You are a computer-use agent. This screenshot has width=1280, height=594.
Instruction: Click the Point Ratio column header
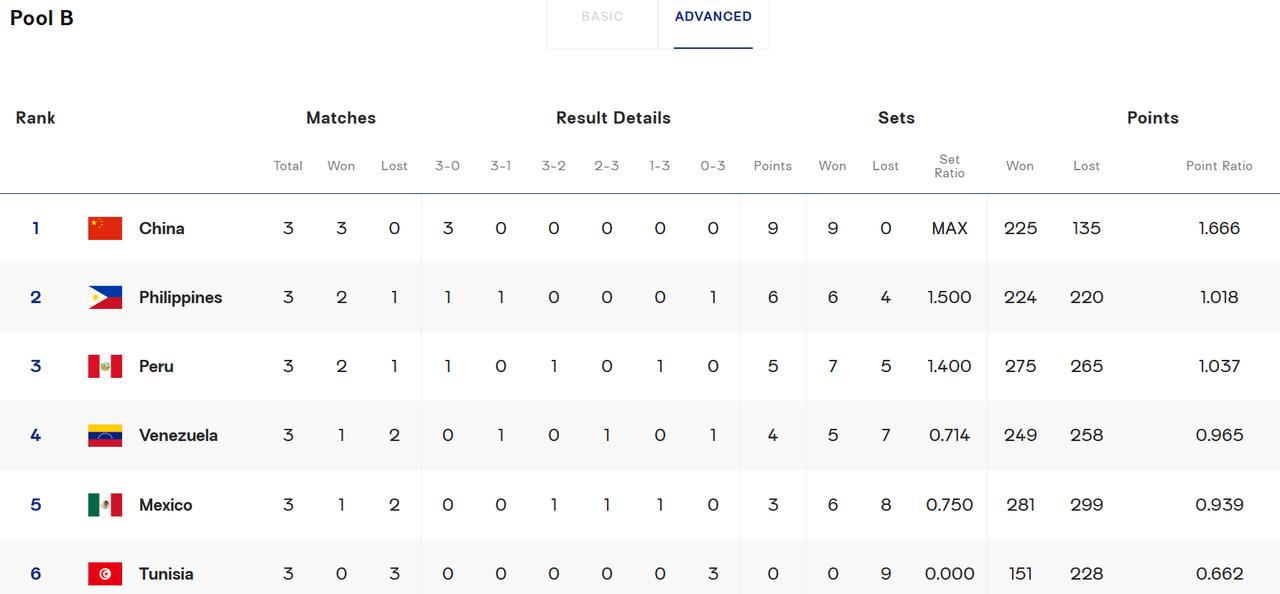coord(1219,166)
